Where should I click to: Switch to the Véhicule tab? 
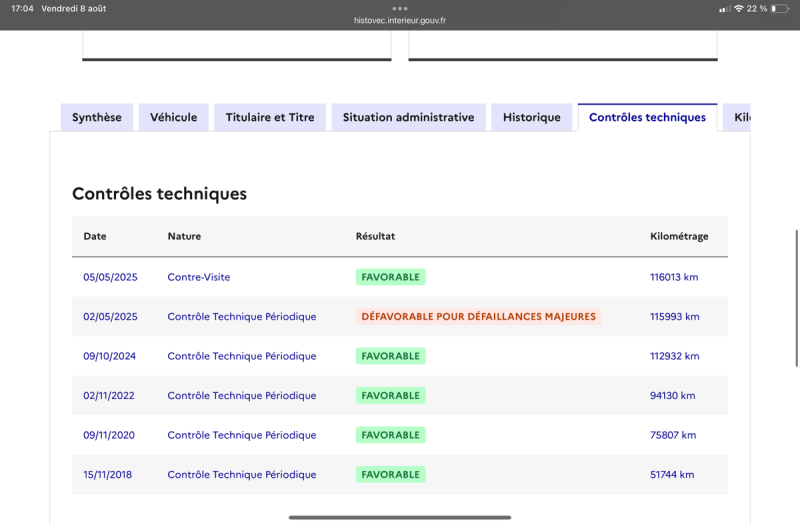[174, 117]
